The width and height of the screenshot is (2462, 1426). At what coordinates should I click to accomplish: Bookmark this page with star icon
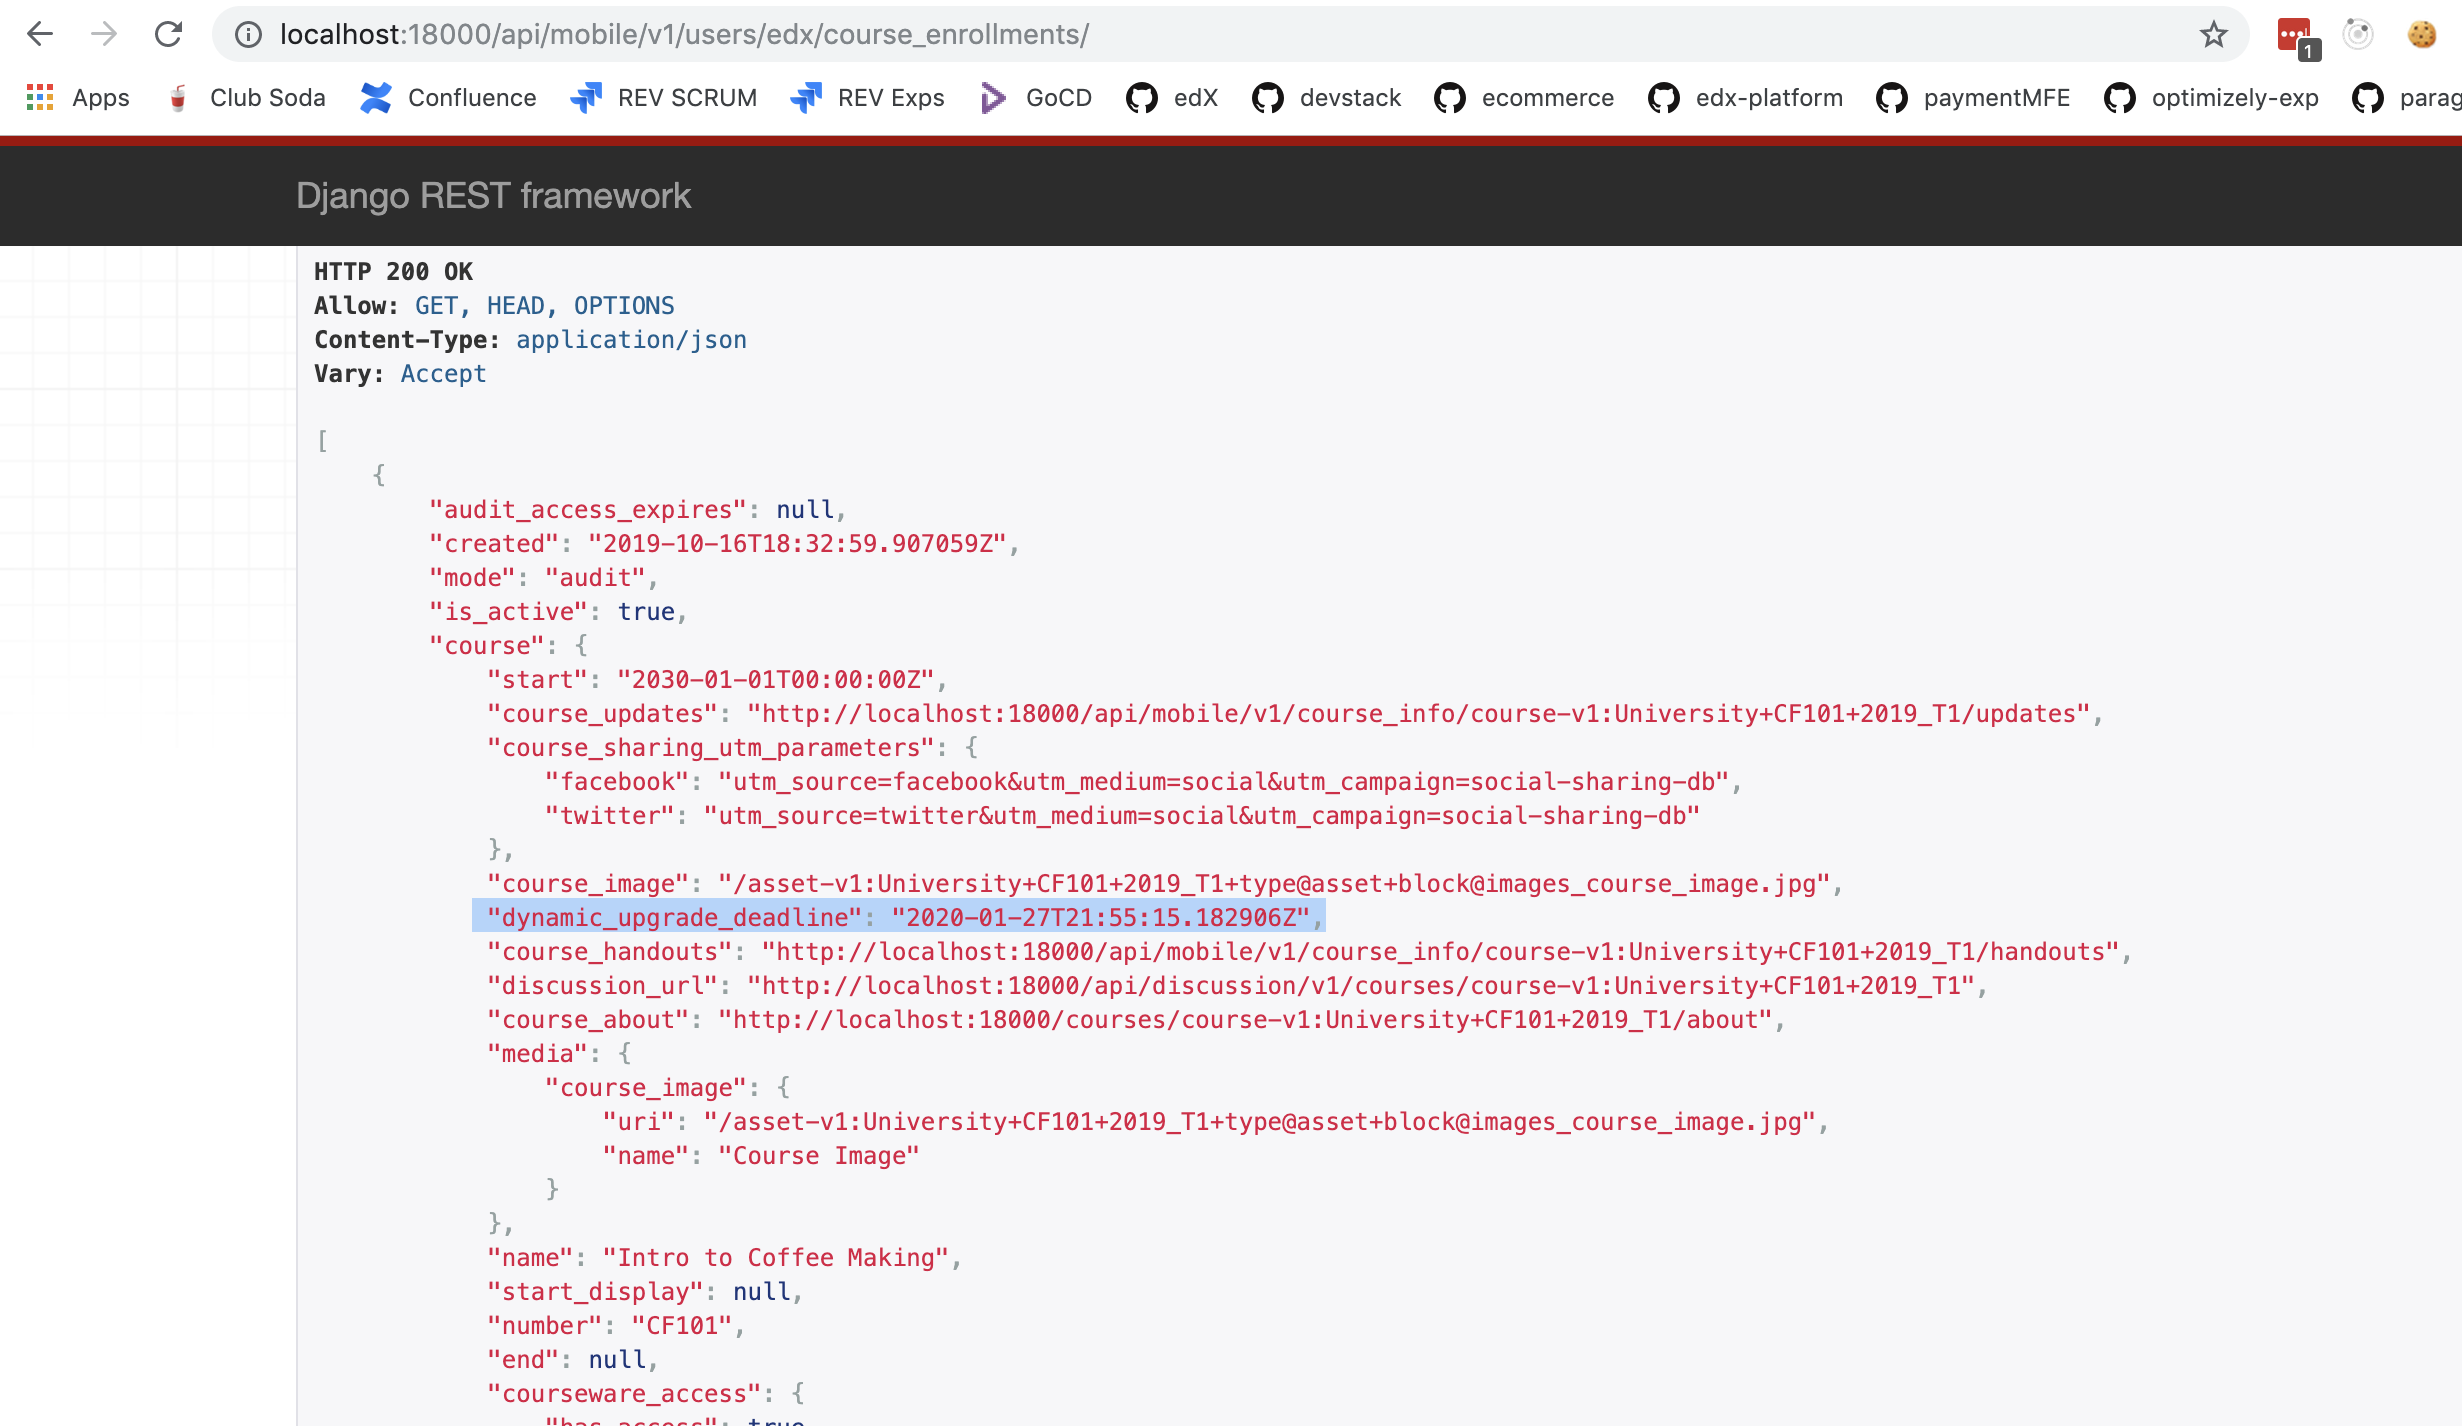(x=2213, y=34)
